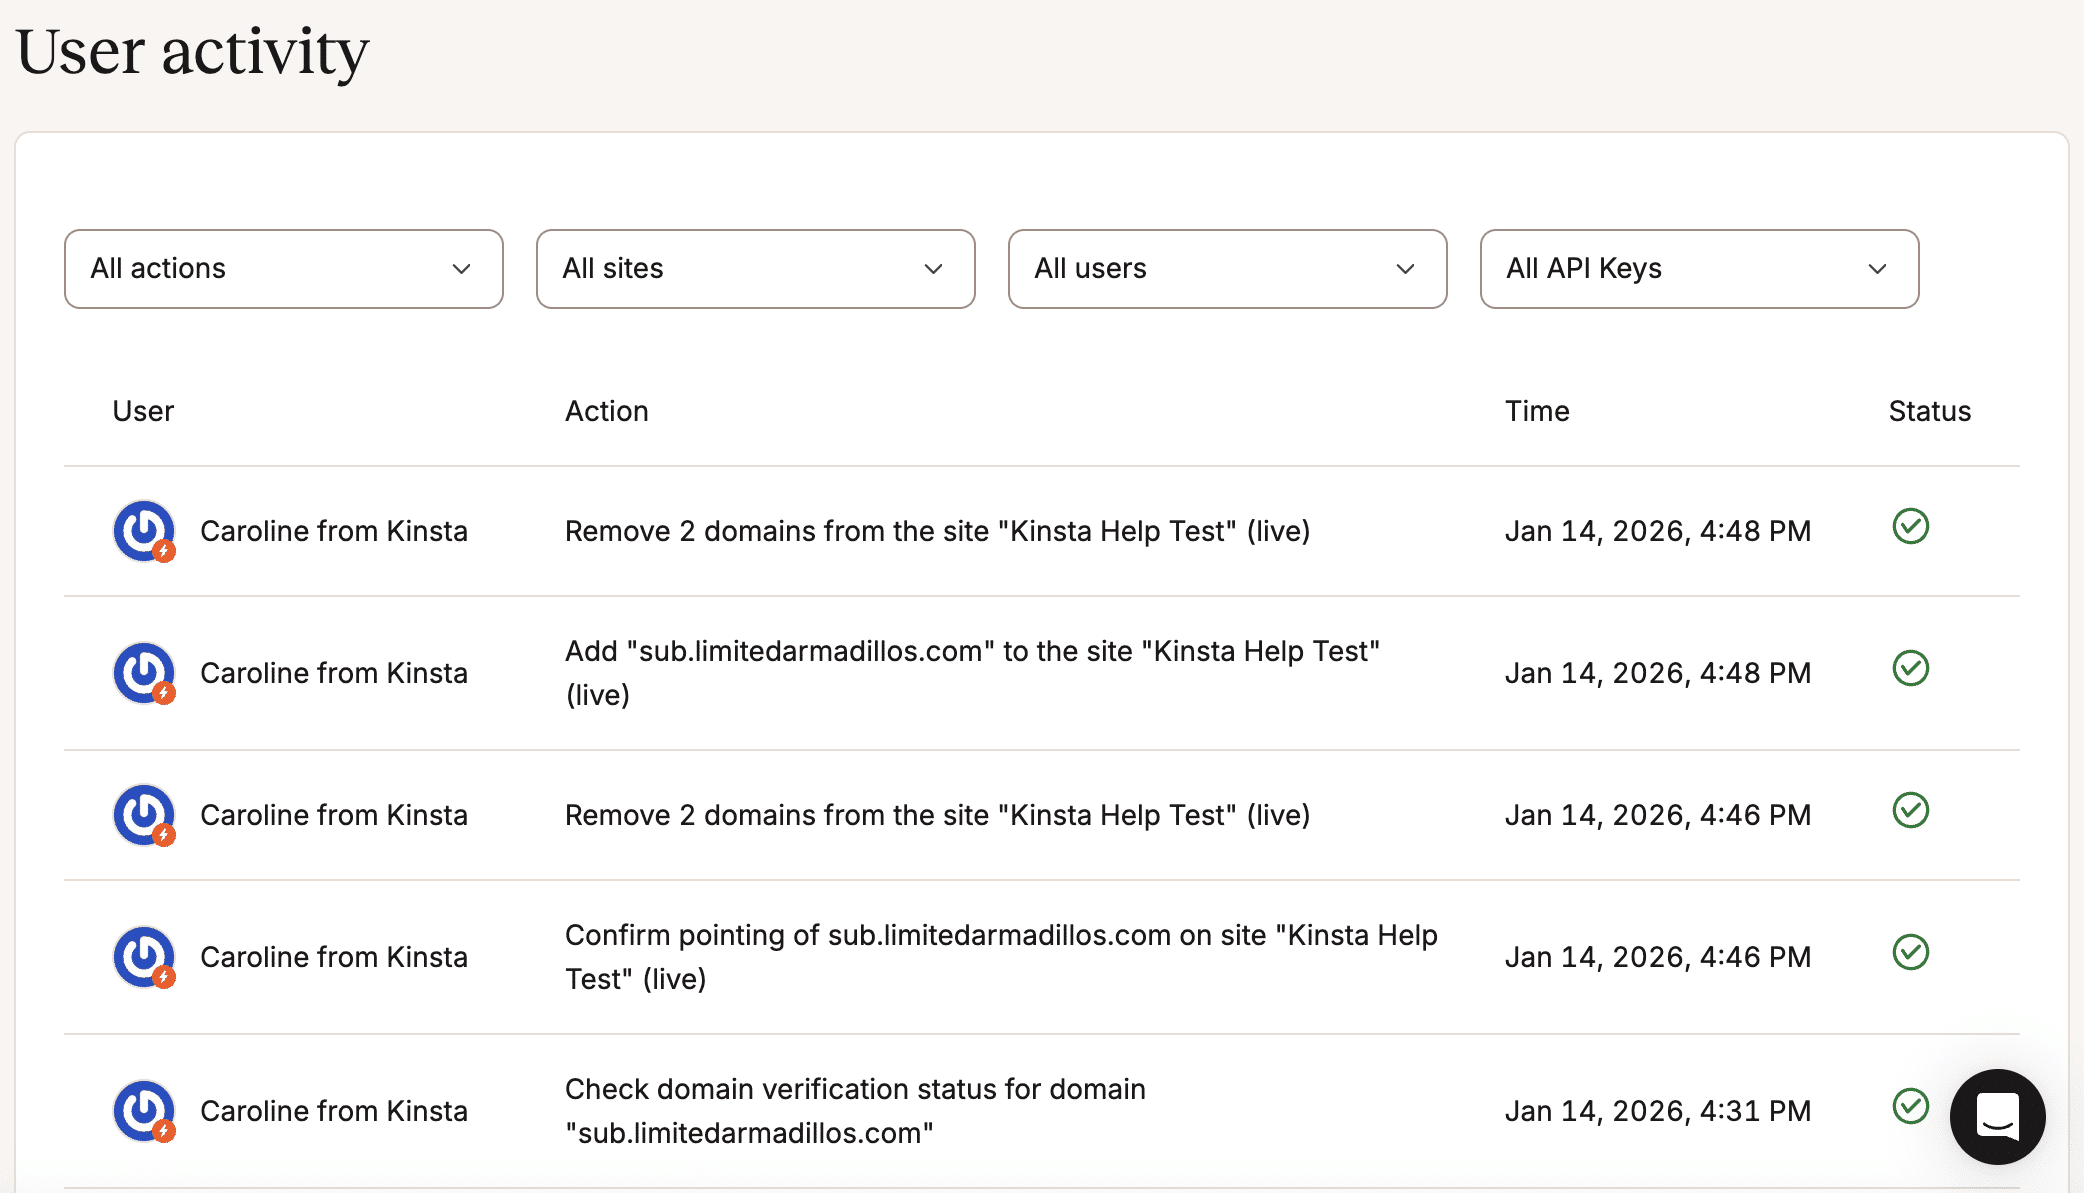Click the Time column header
The width and height of the screenshot is (2084, 1193).
(1537, 411)
